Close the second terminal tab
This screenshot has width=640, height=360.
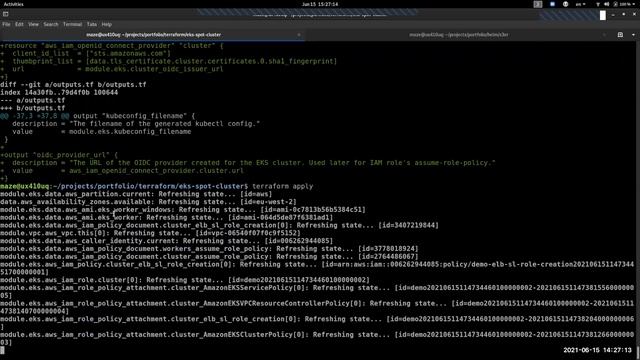click(604, 35)
